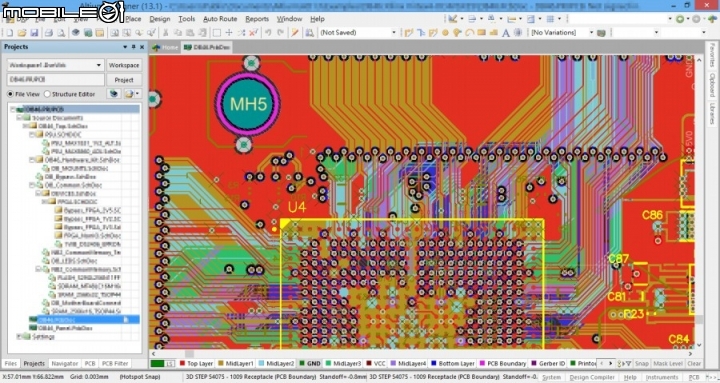Click the Move Selection cross icon

(x=229, y=33)
